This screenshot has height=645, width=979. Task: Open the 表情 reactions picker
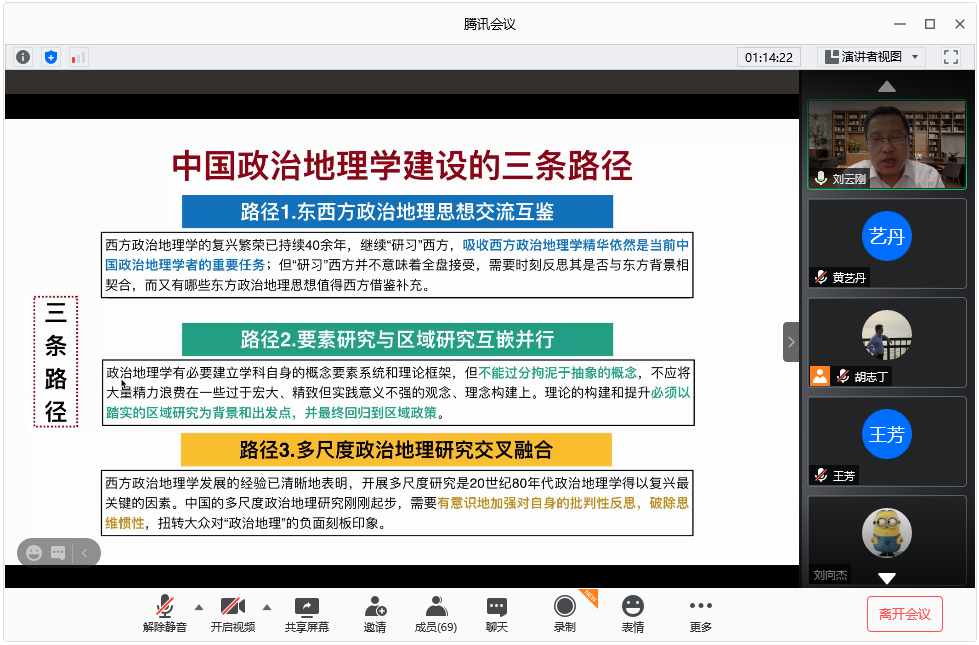coord(632,613)
